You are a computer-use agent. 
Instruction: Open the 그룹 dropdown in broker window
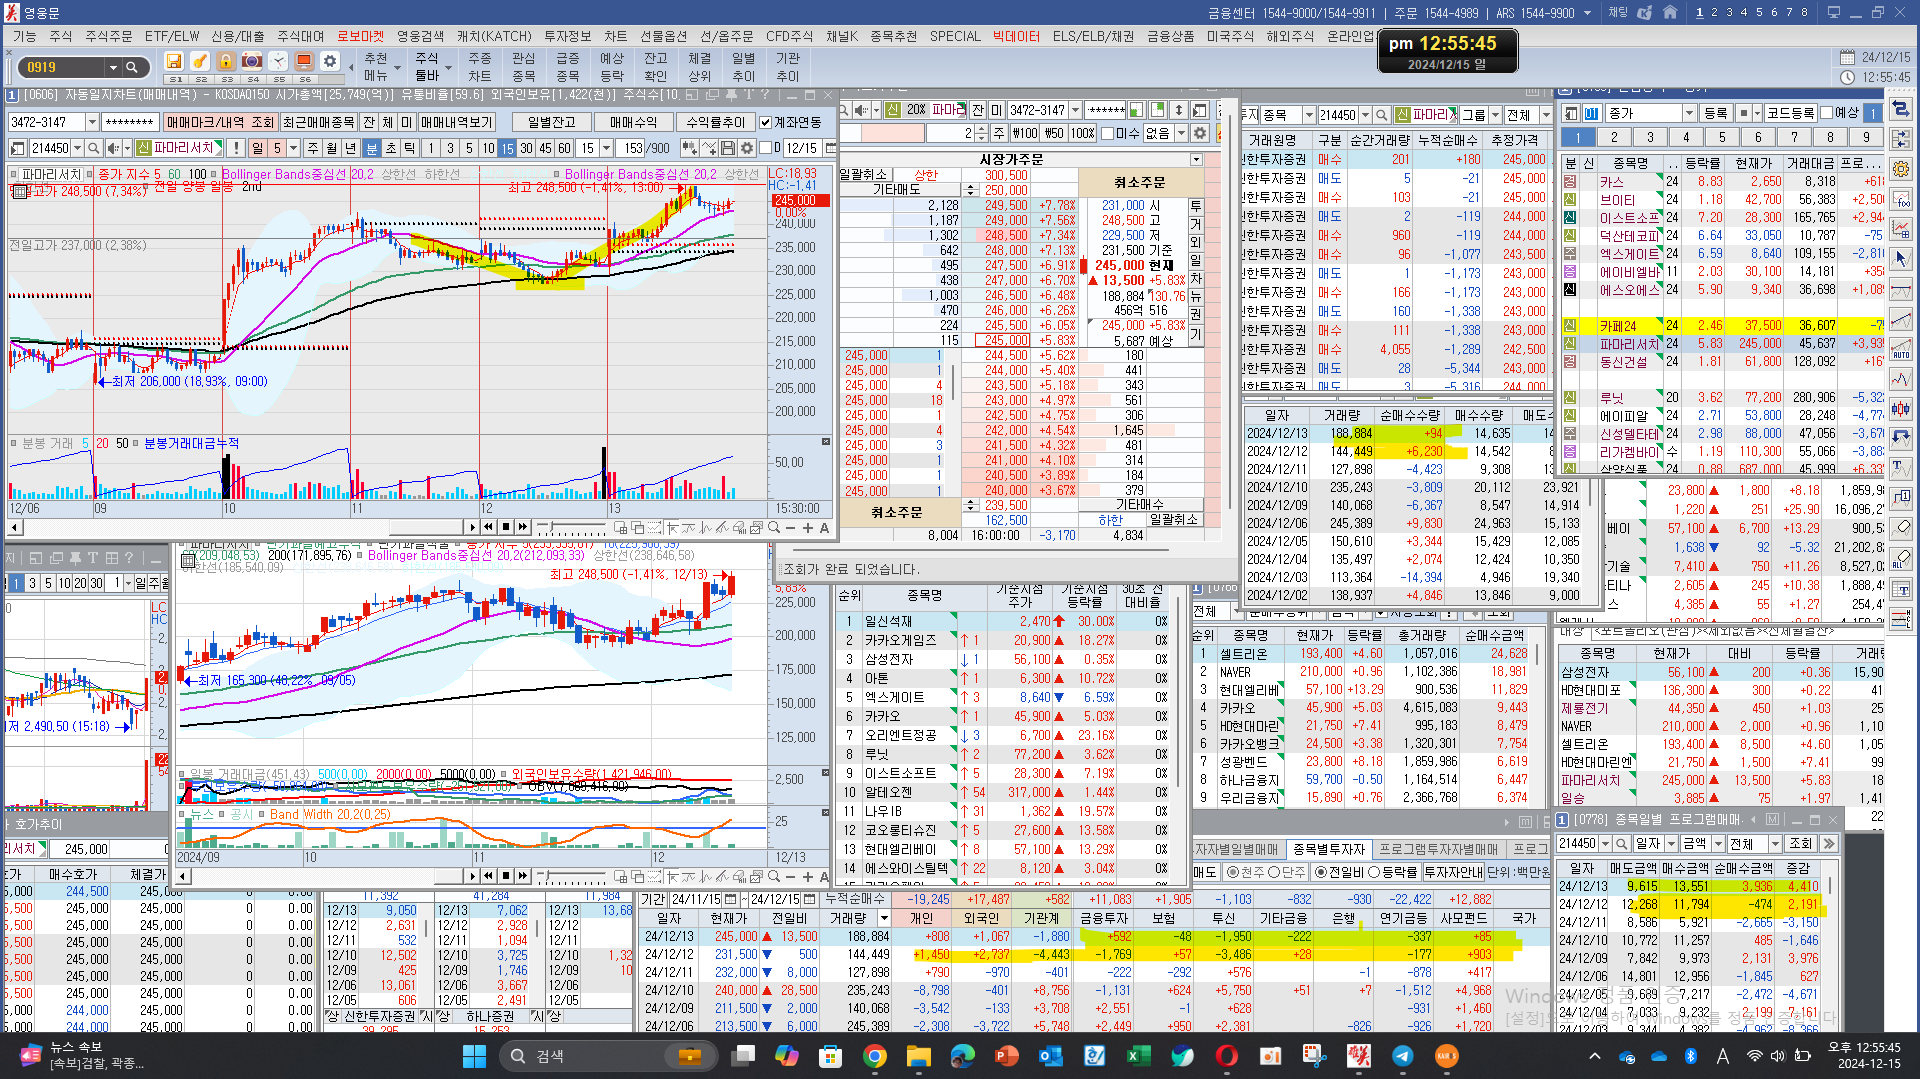1496,115
